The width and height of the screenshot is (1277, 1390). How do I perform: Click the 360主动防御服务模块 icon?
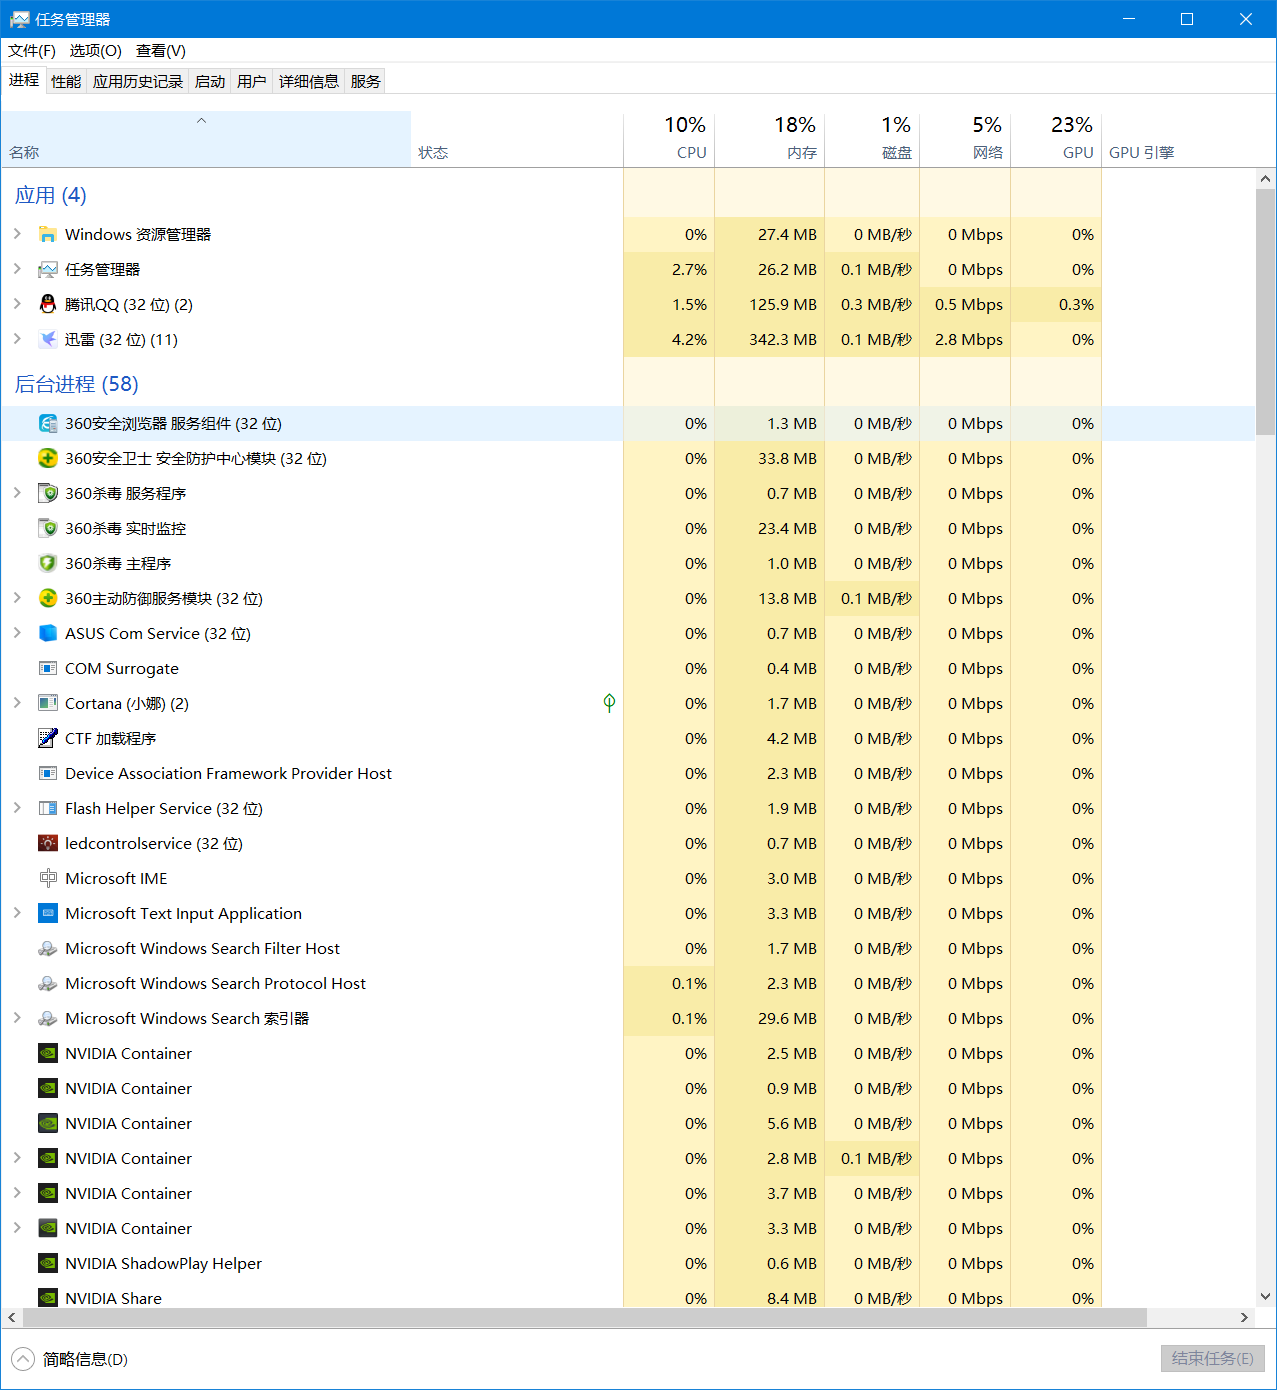point(47,599)
